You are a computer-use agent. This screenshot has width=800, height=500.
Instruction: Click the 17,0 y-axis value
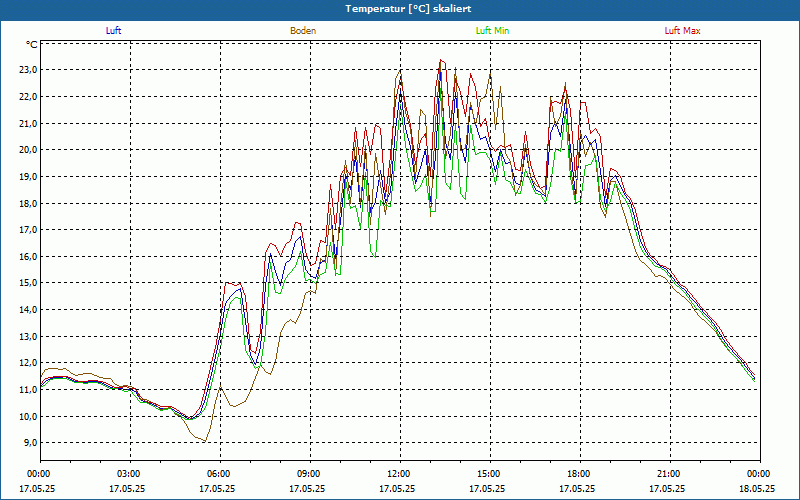pos(28,230)
